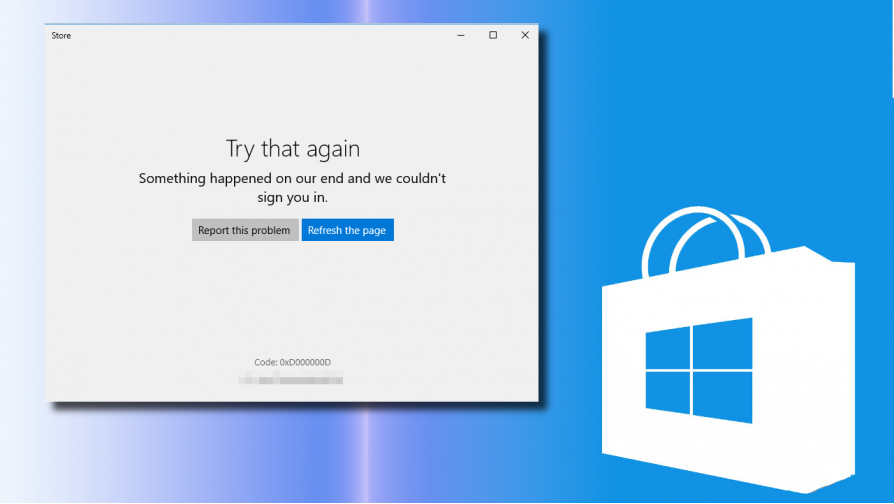Minimize the Store window
Image resolution: width=894 pixels, height=504 pixels.
click(x=461, y=35)
